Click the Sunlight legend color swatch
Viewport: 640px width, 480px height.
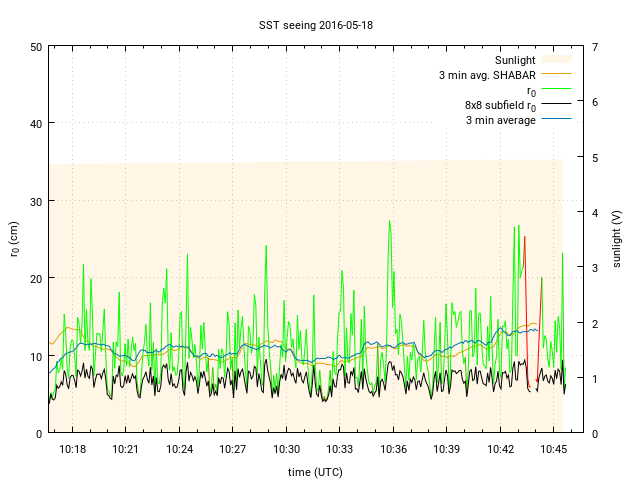click(x=556, y=60)
